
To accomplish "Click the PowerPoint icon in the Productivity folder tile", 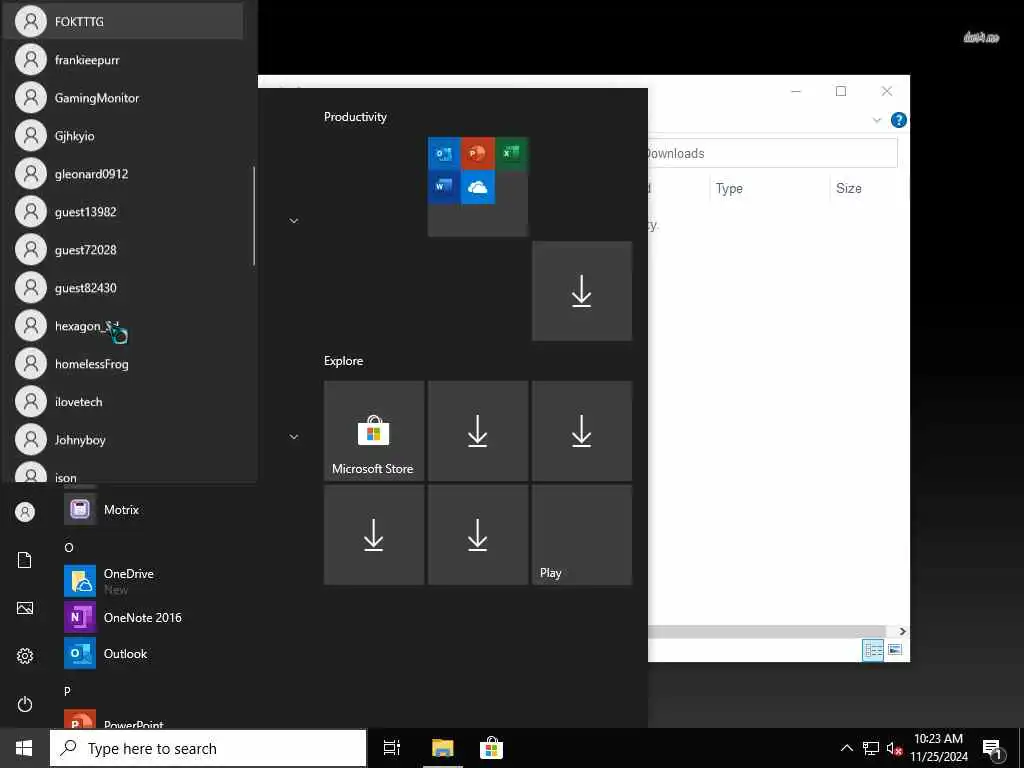I will (477, 153).
